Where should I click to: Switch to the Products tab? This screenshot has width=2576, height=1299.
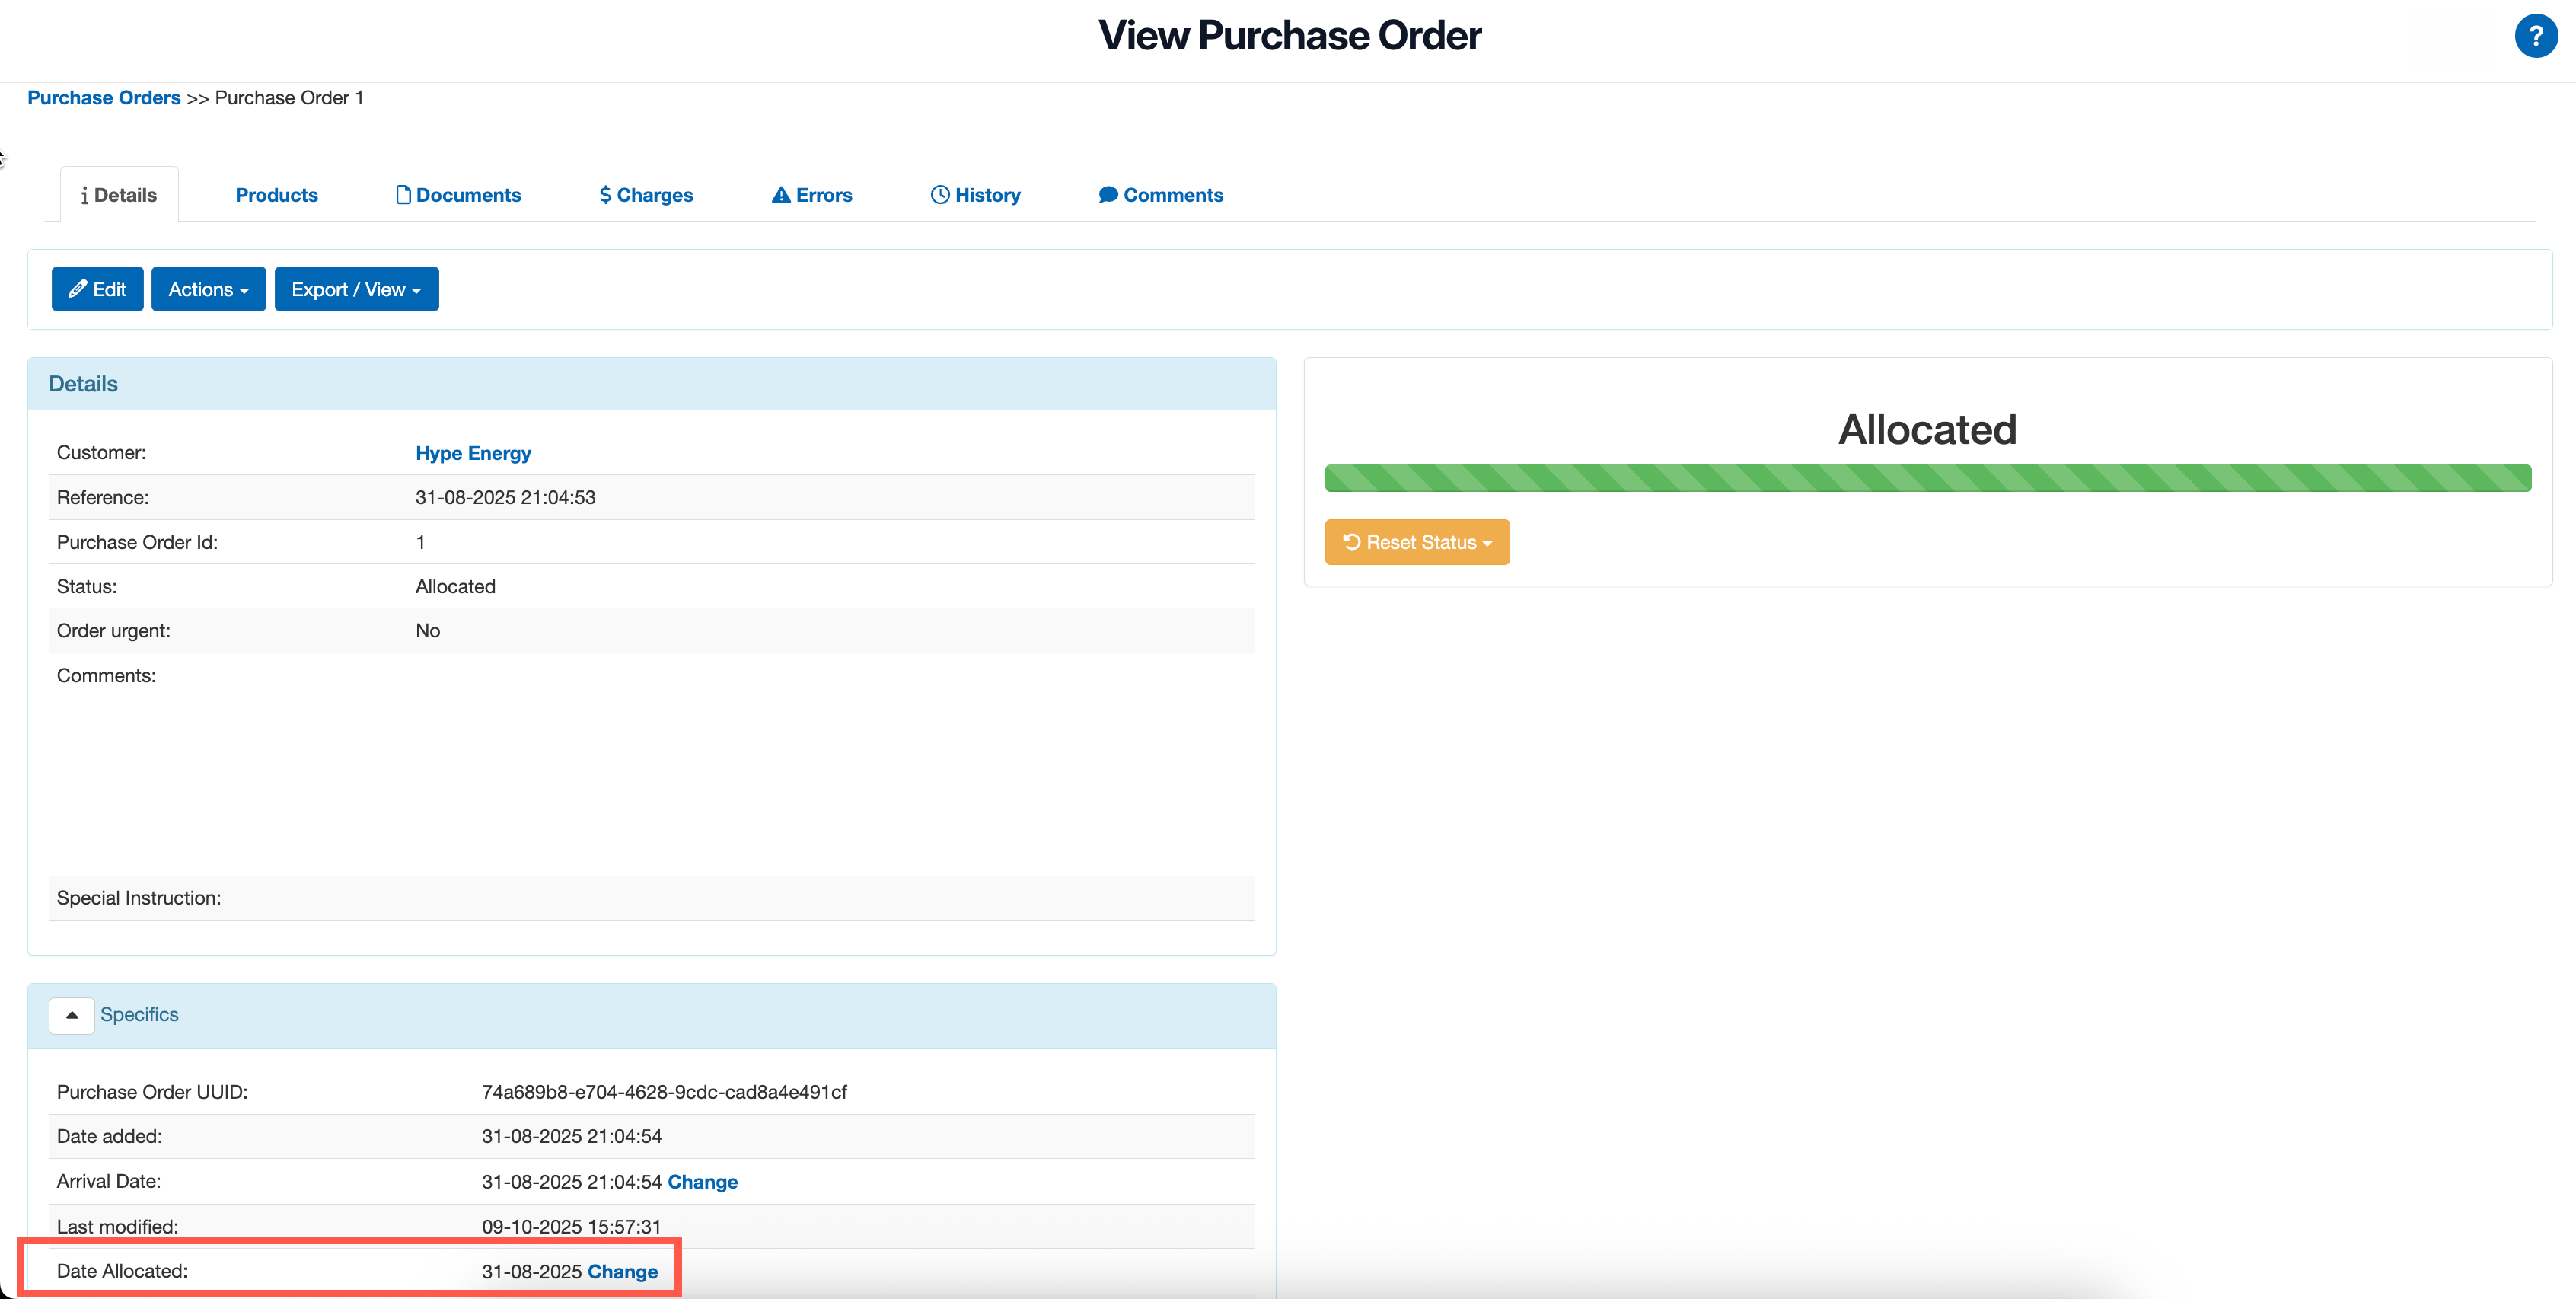(x=276, y=195)
